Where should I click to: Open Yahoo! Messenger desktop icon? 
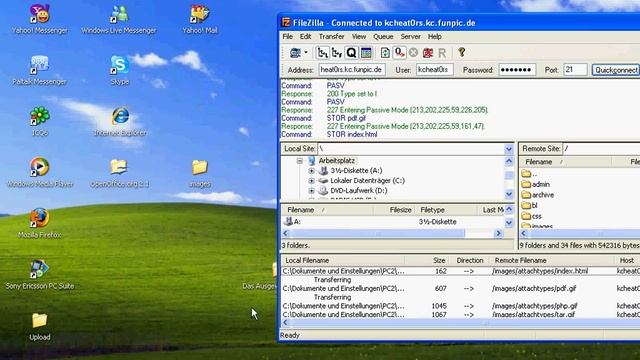(x=40, y=19)
